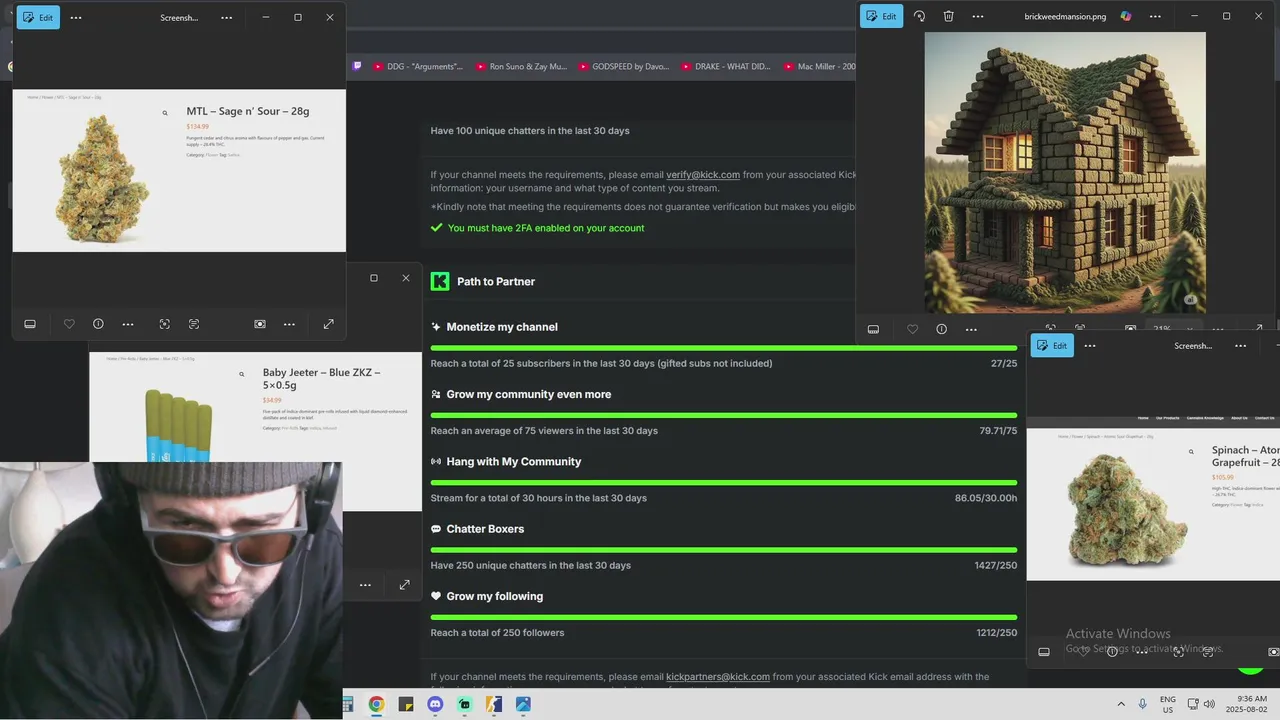Screen dimensions: 1280x720
Task: Open the three-dots menu beside the Screensh... title in Sage n' Sour window
Action: [x=227, y=17]
